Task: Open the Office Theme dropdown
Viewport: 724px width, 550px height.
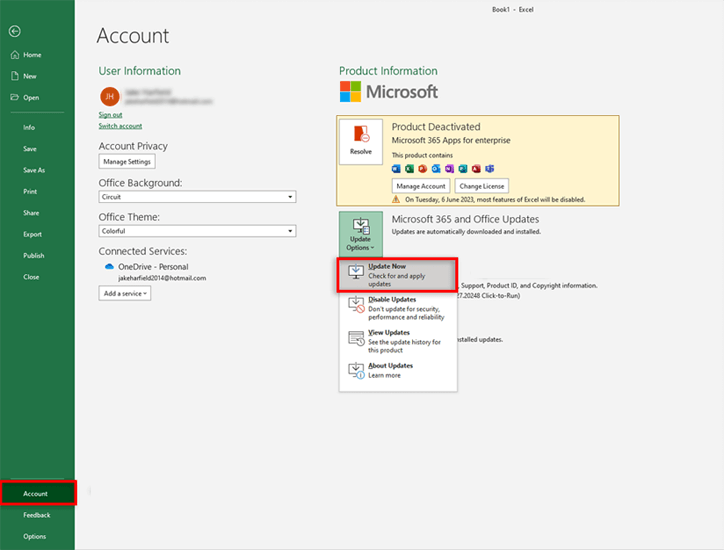Action: point(197,231)
